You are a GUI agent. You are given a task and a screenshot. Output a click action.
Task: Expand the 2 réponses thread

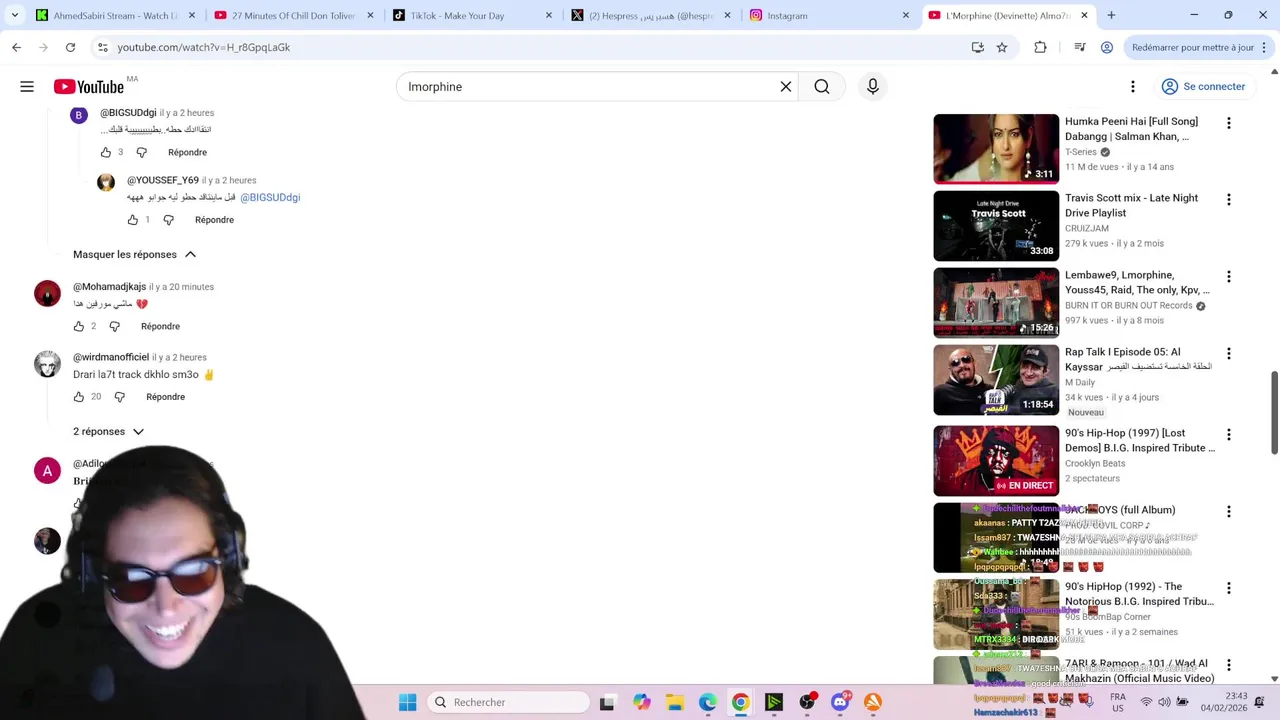click(x=109, y=432)
